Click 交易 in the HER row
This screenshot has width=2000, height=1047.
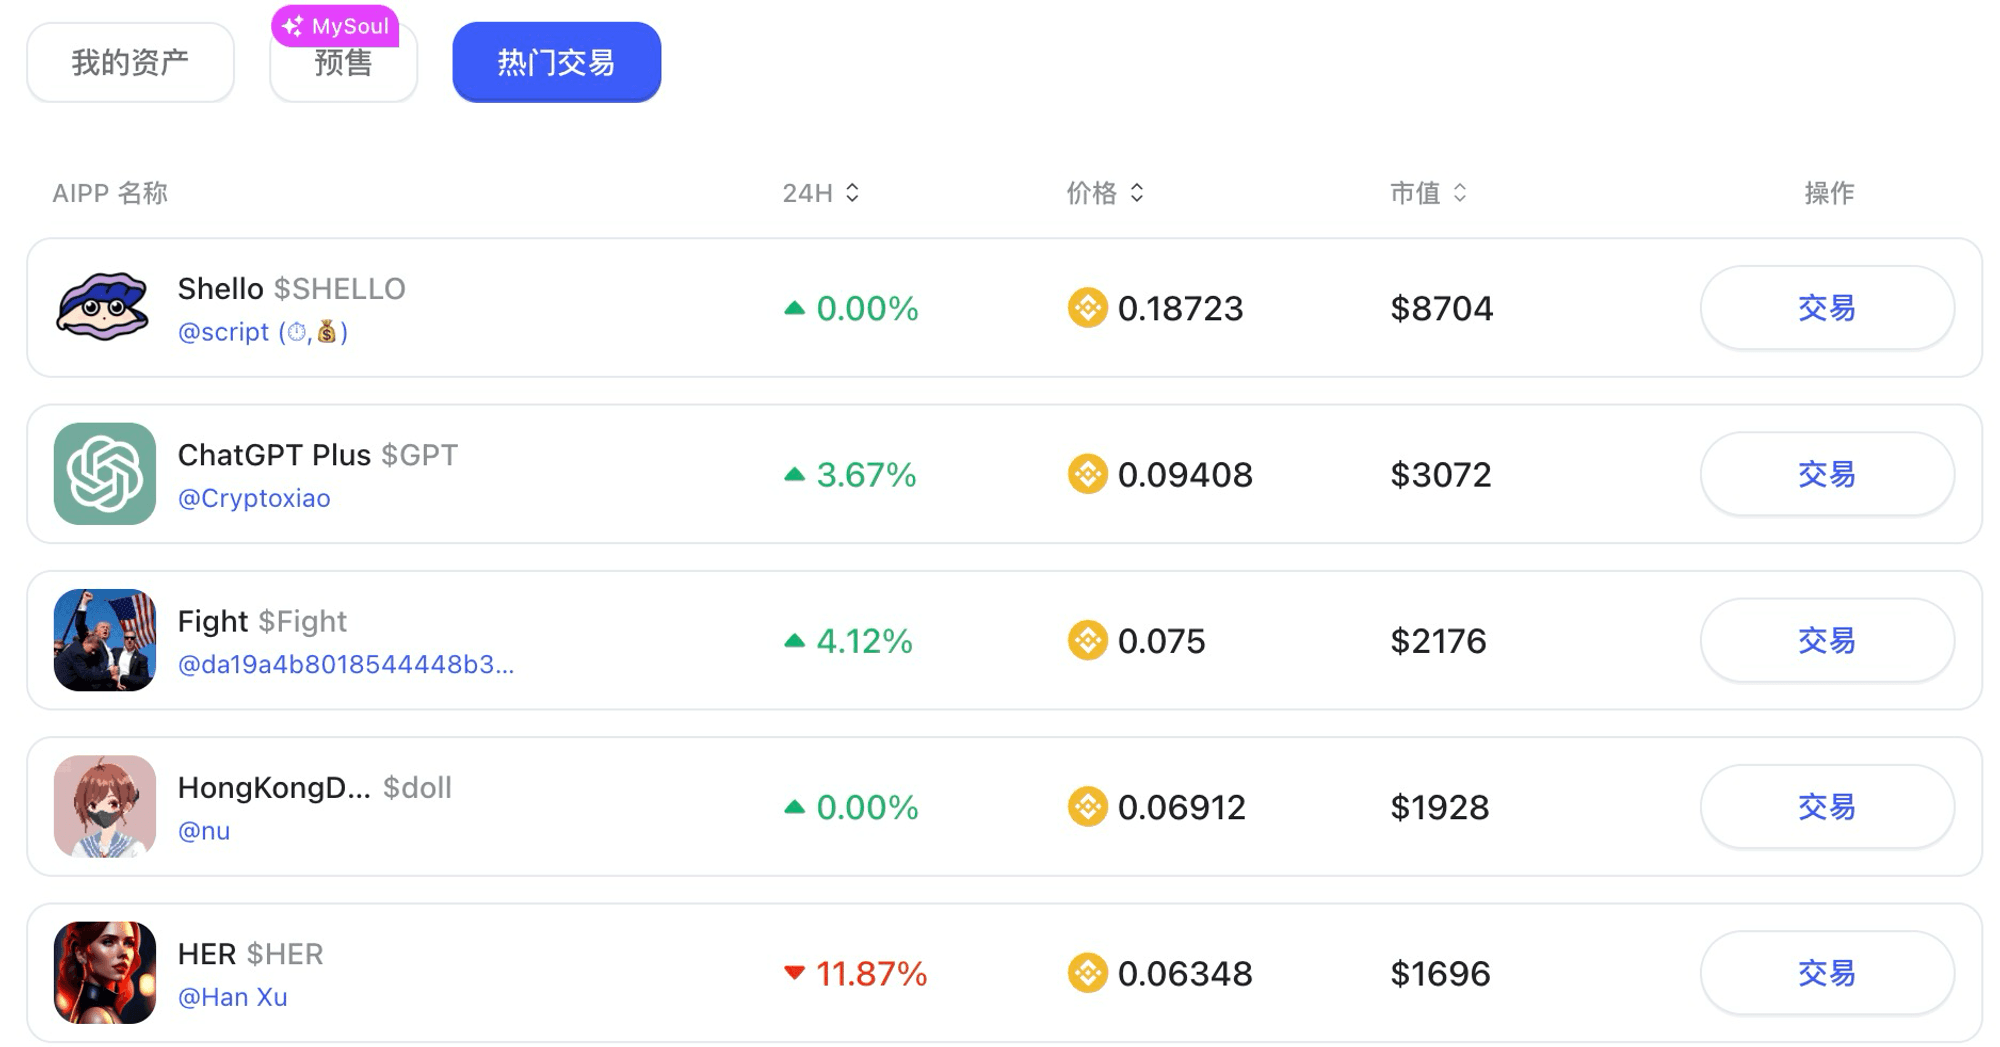tap(1827, 973)
